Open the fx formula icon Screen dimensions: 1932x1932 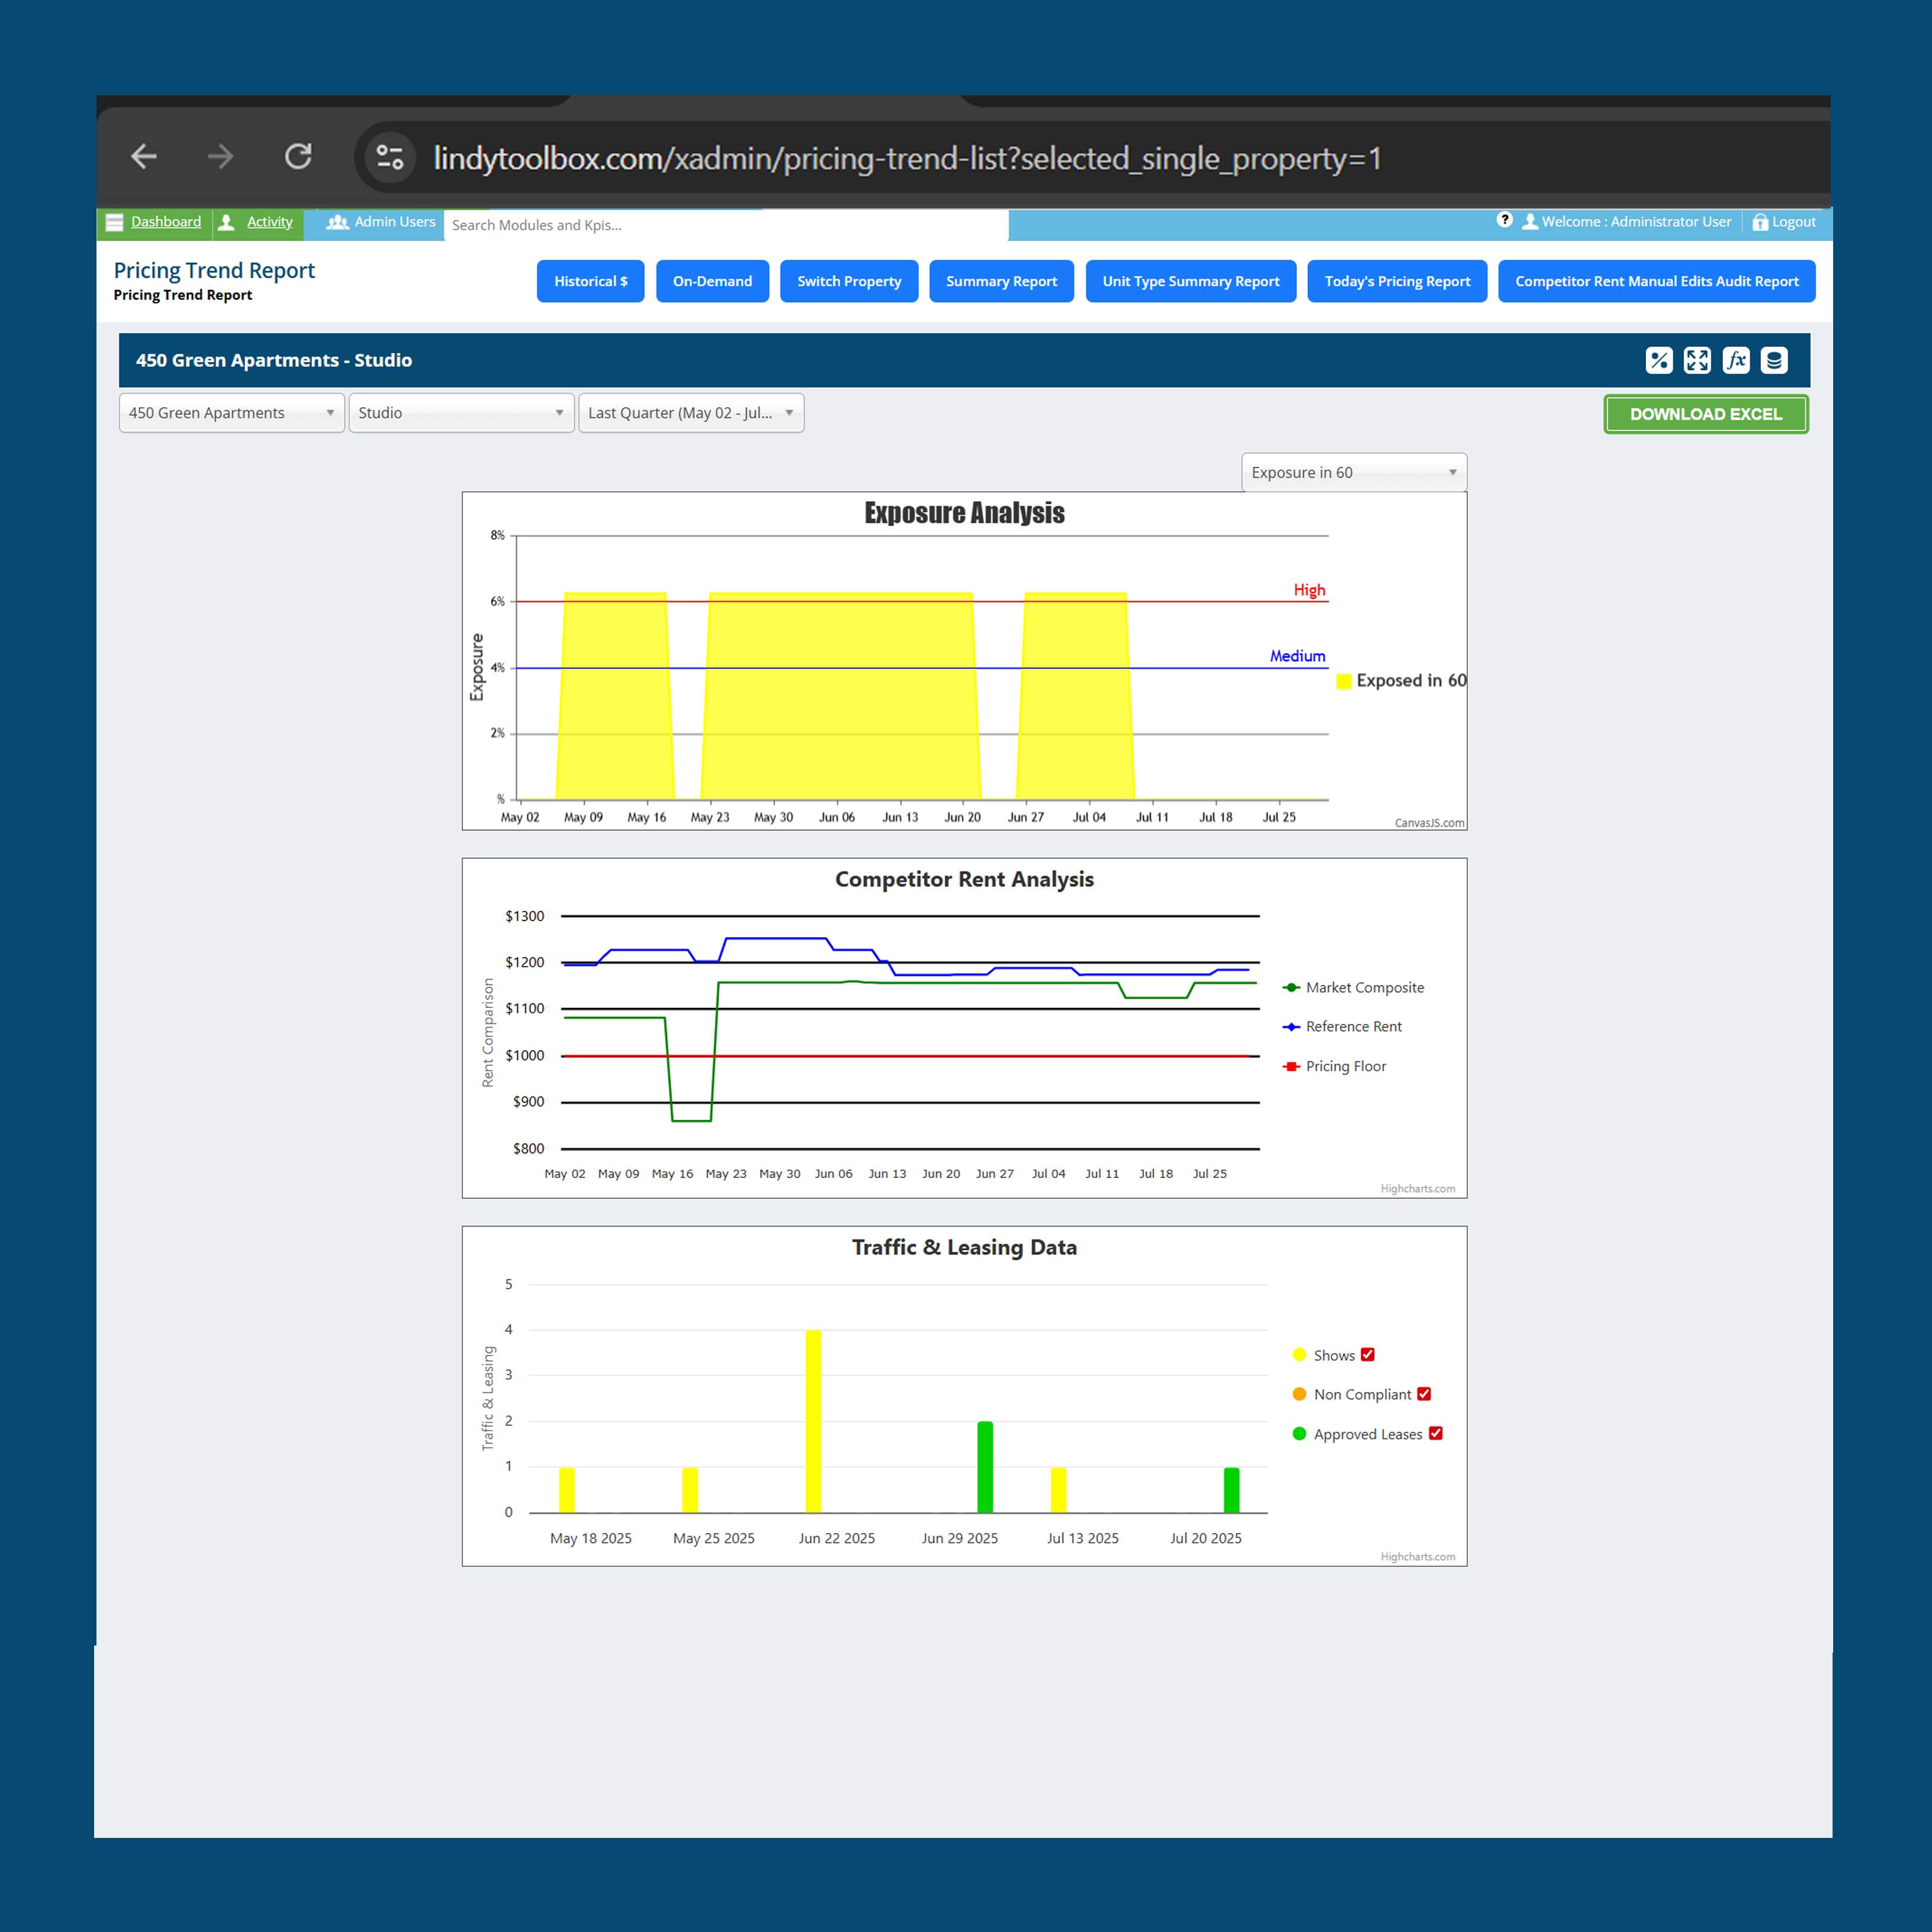coord(1736,360)
